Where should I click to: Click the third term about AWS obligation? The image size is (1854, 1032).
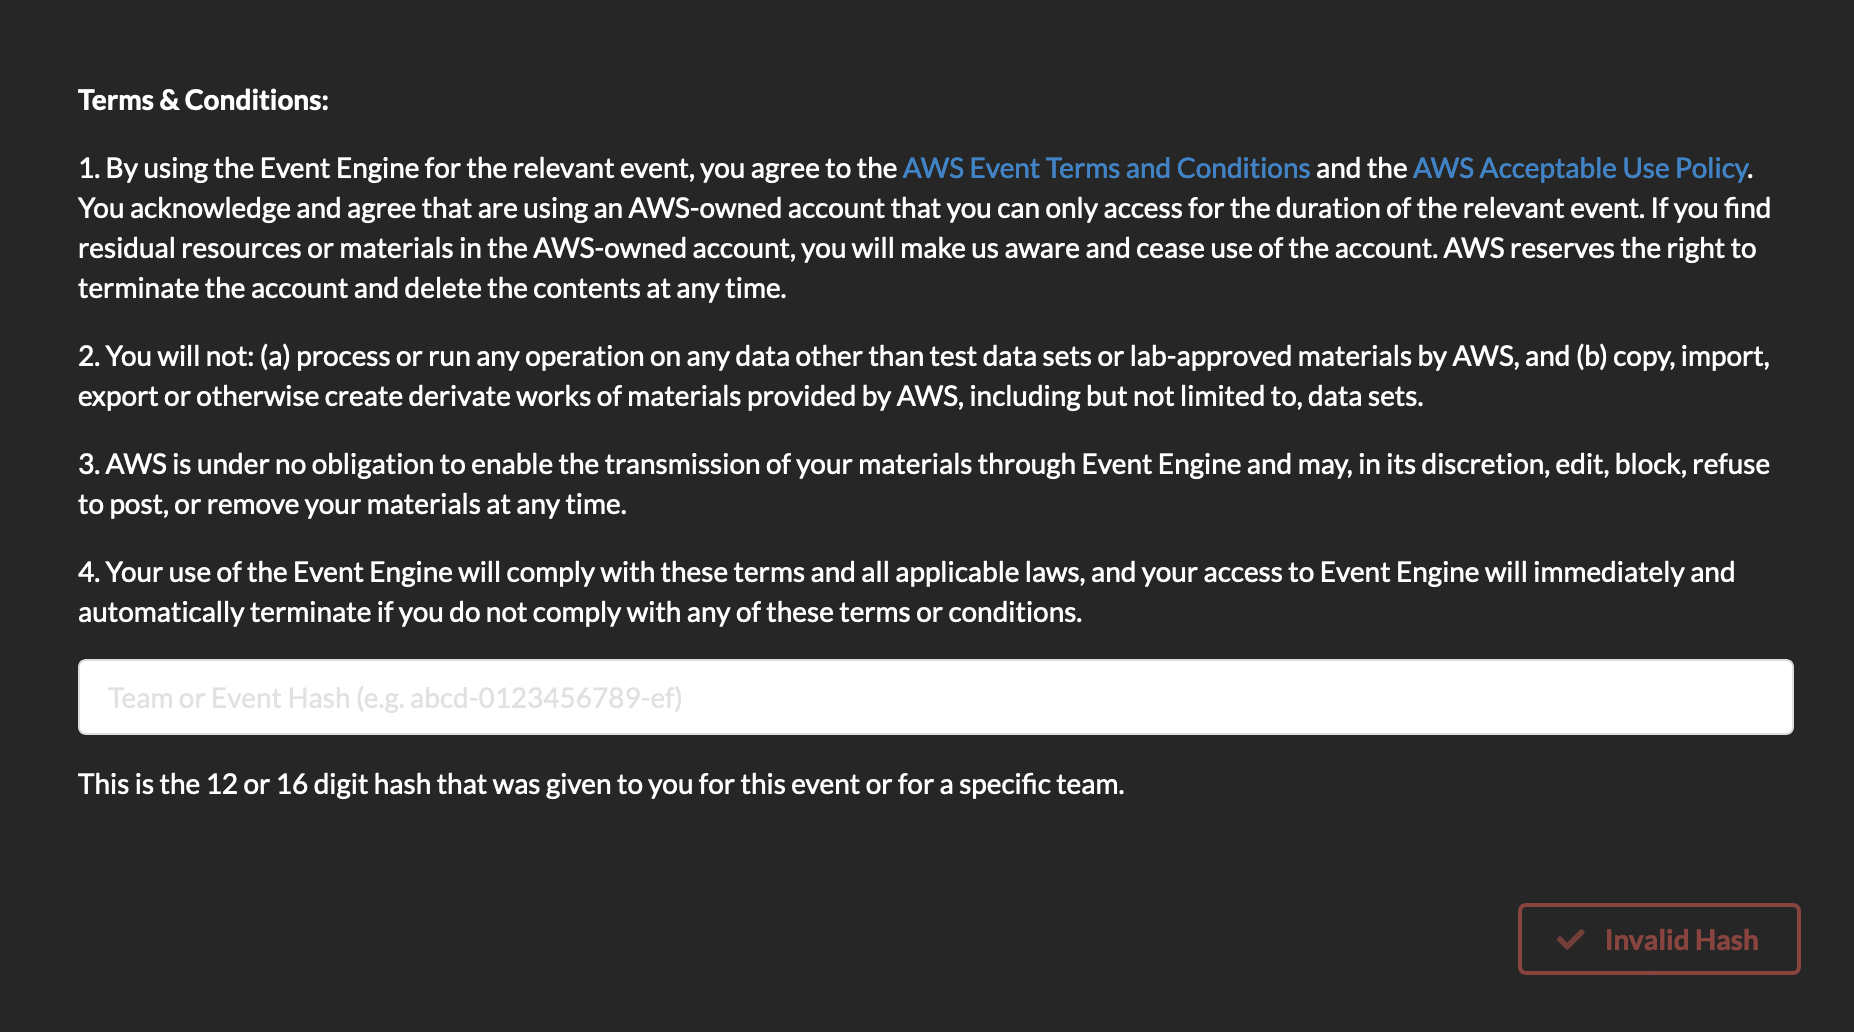[924, 484]
